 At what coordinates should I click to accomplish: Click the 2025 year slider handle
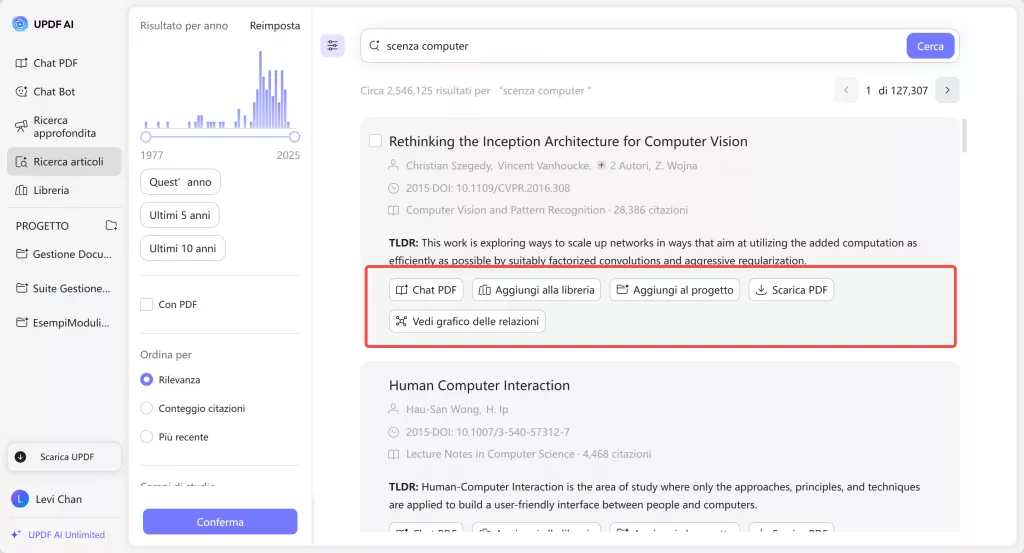pos(294,136)
